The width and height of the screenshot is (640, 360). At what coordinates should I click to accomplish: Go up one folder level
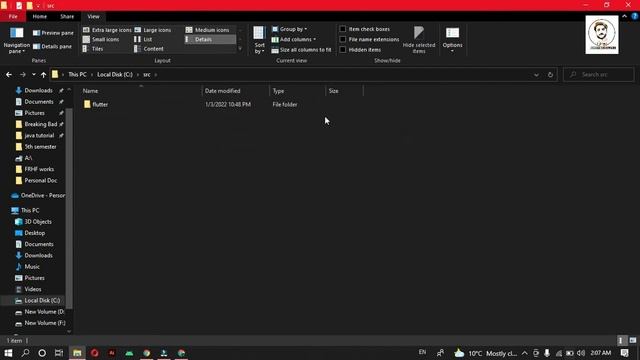pos(43,75)
